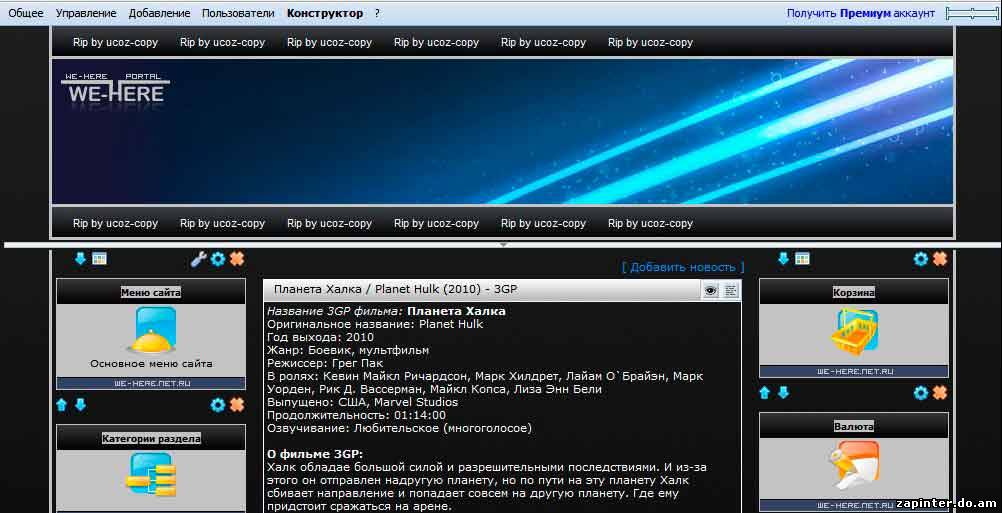Open the Управление menu

click(86, 13)
